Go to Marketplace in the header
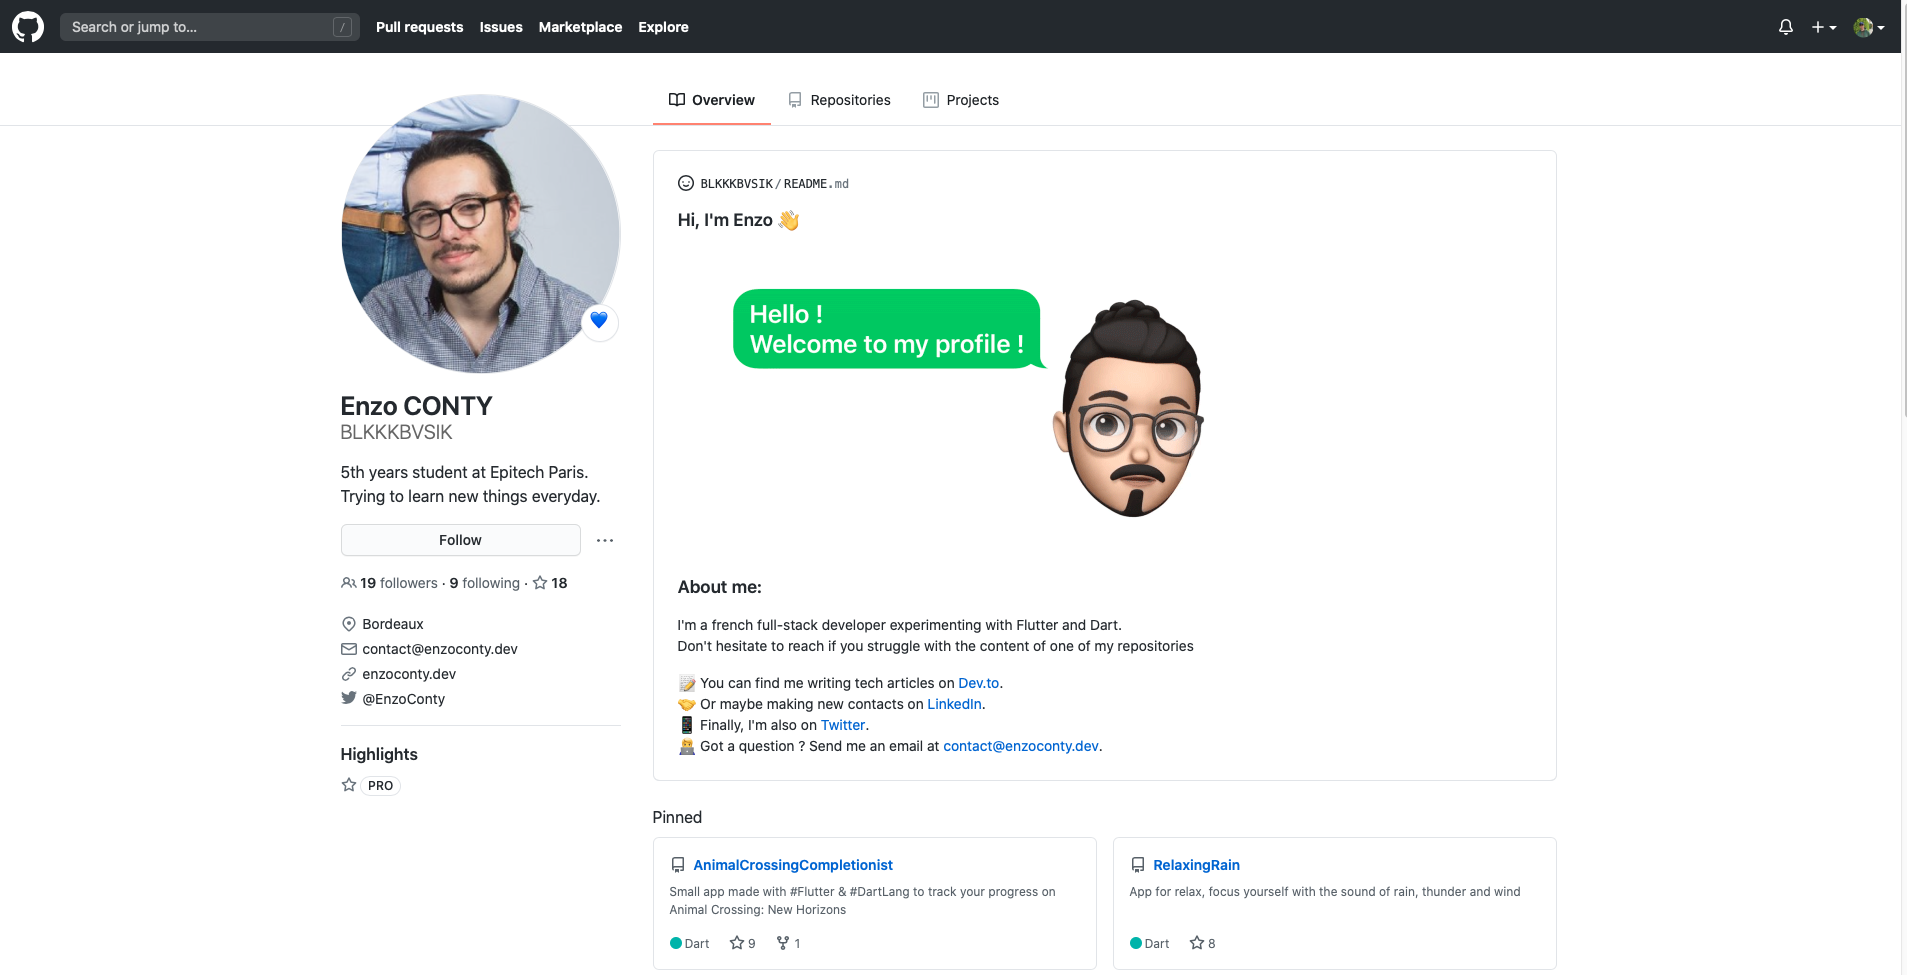This screenshot has height=975, width=1907. pos(580,27)
